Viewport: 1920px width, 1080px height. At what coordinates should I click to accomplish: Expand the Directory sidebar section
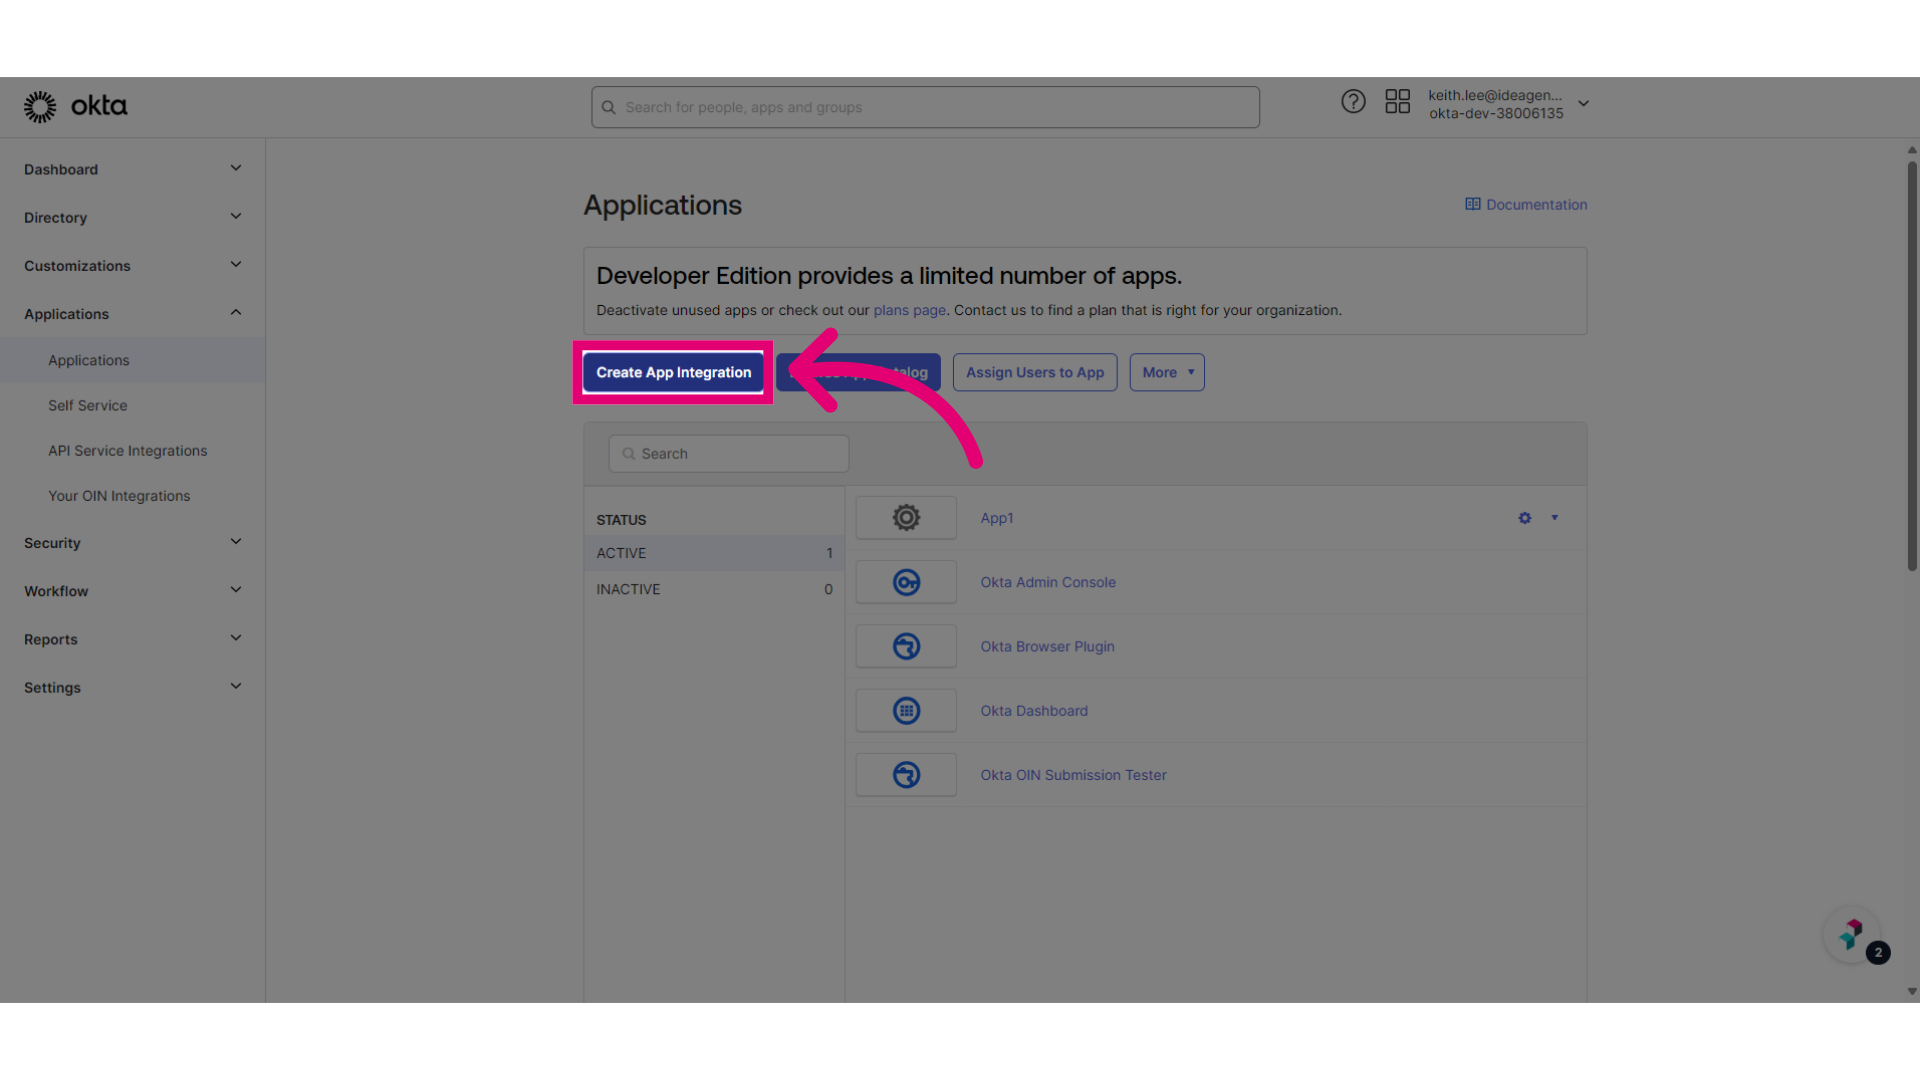(236, 216)
